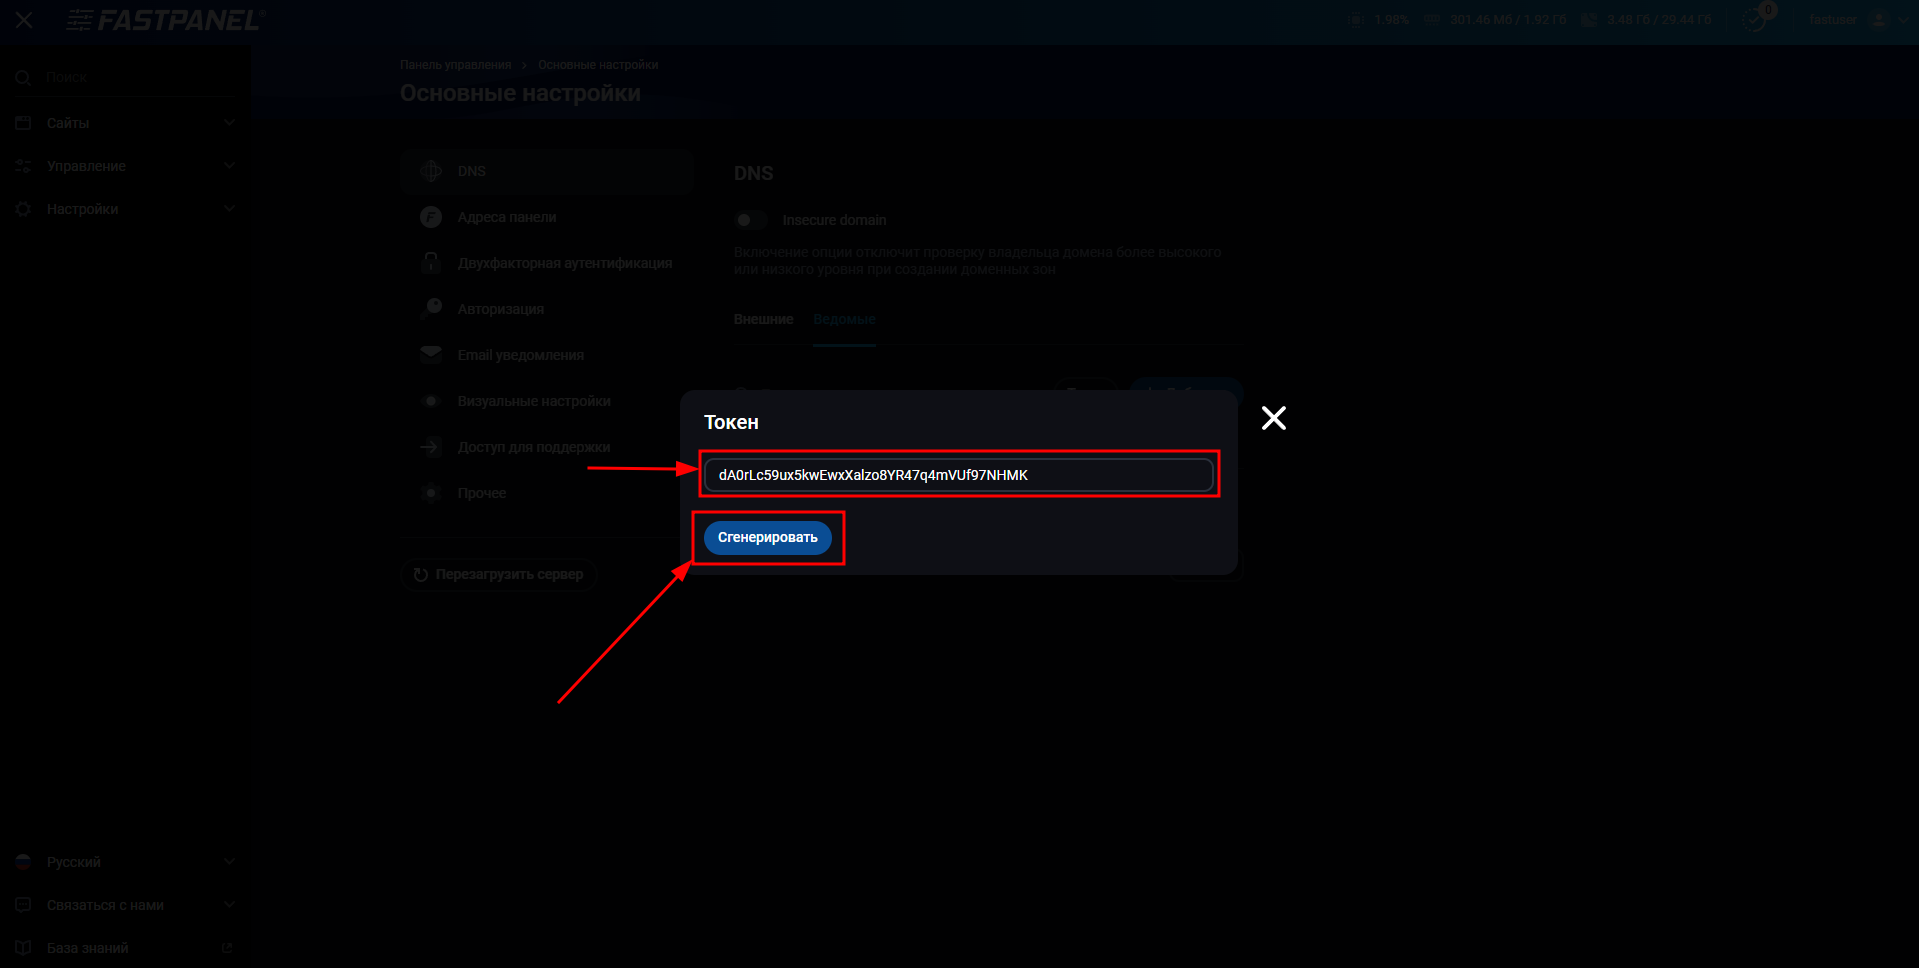
Task: Click the Визуальные настройки eye icon
Action: (431, 401)
